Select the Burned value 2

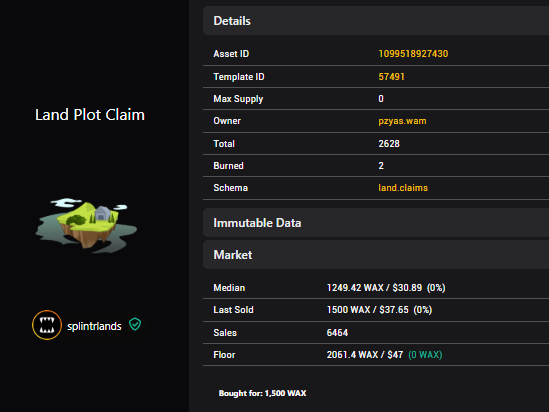click(381, 166)
